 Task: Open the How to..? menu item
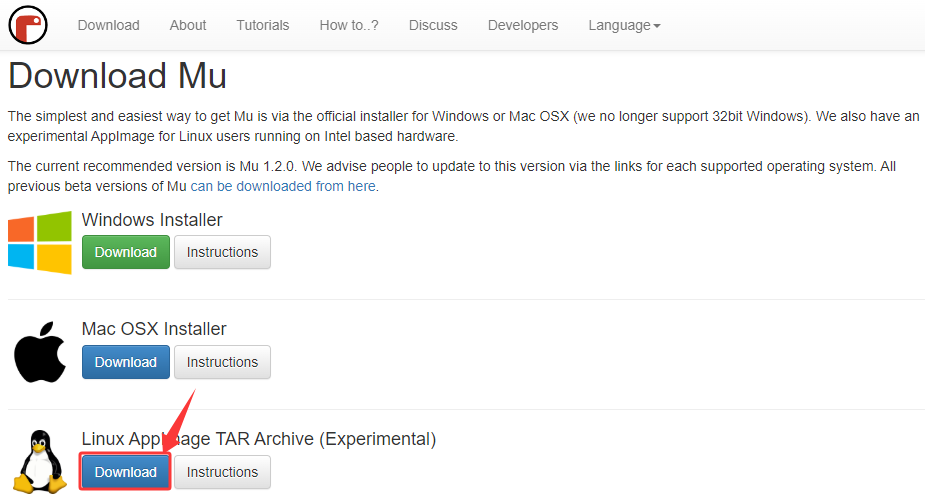349,25
